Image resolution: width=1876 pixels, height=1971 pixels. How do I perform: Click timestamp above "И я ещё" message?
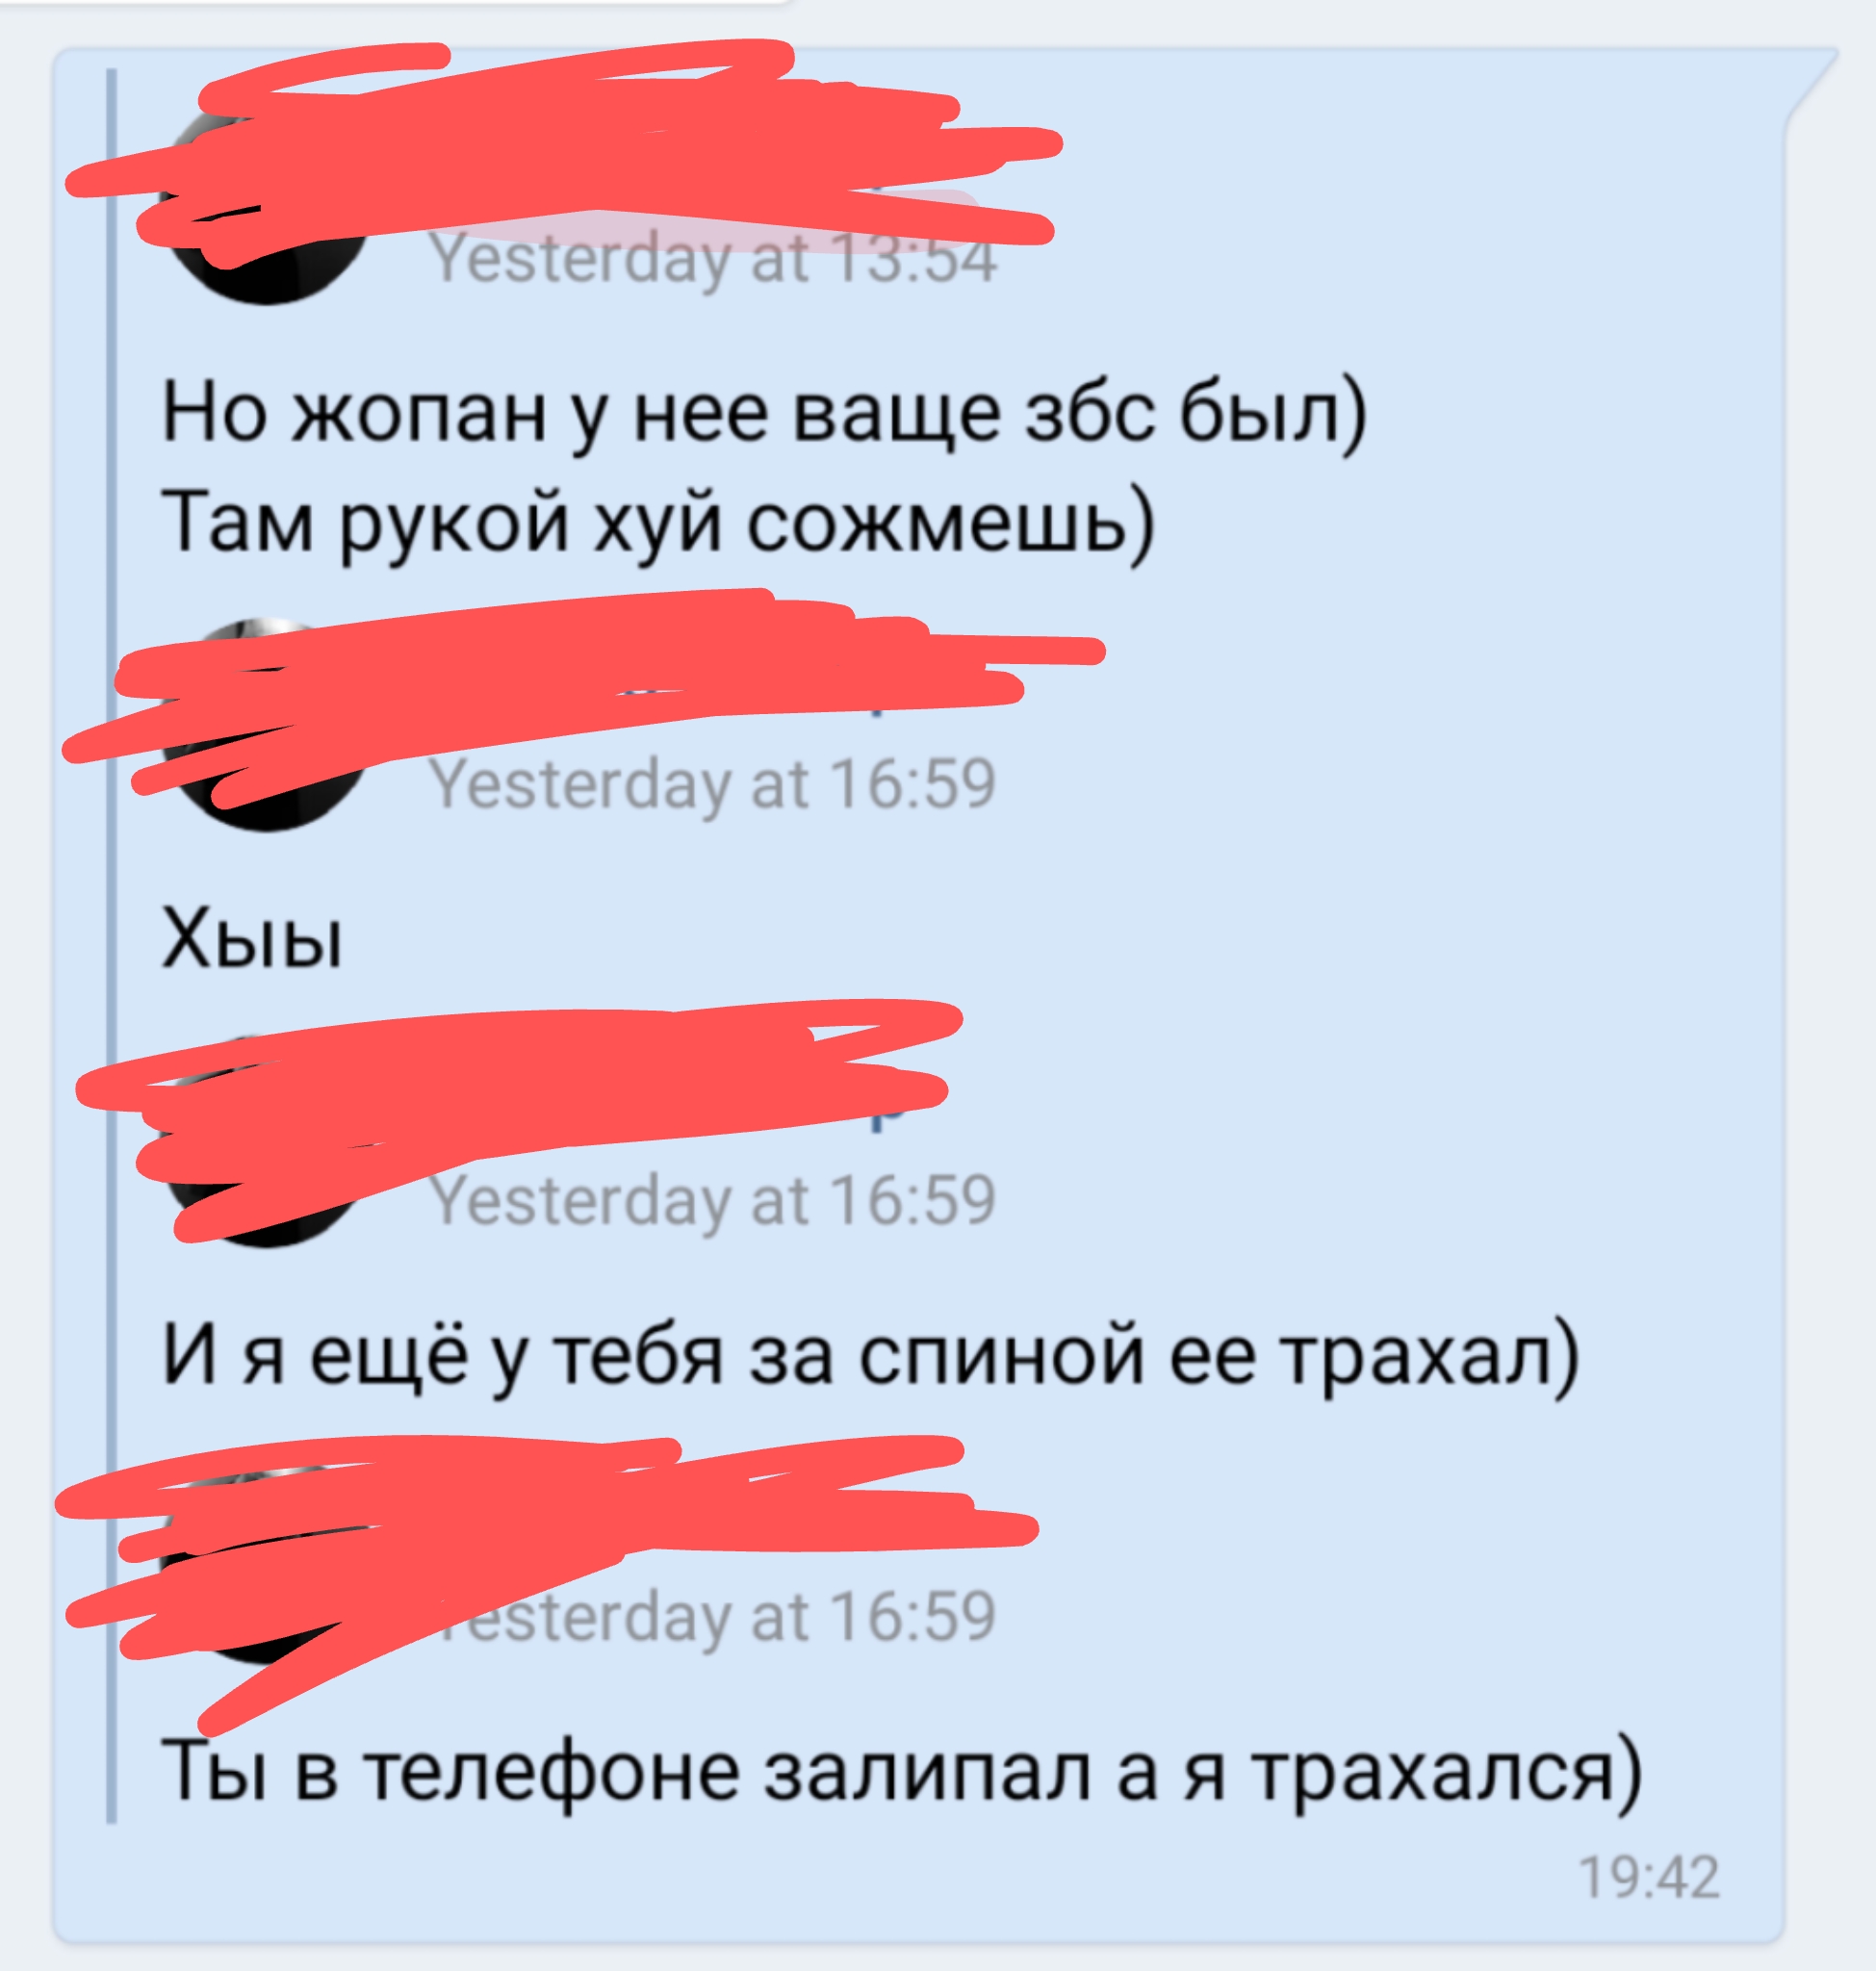click(713, 1199)
